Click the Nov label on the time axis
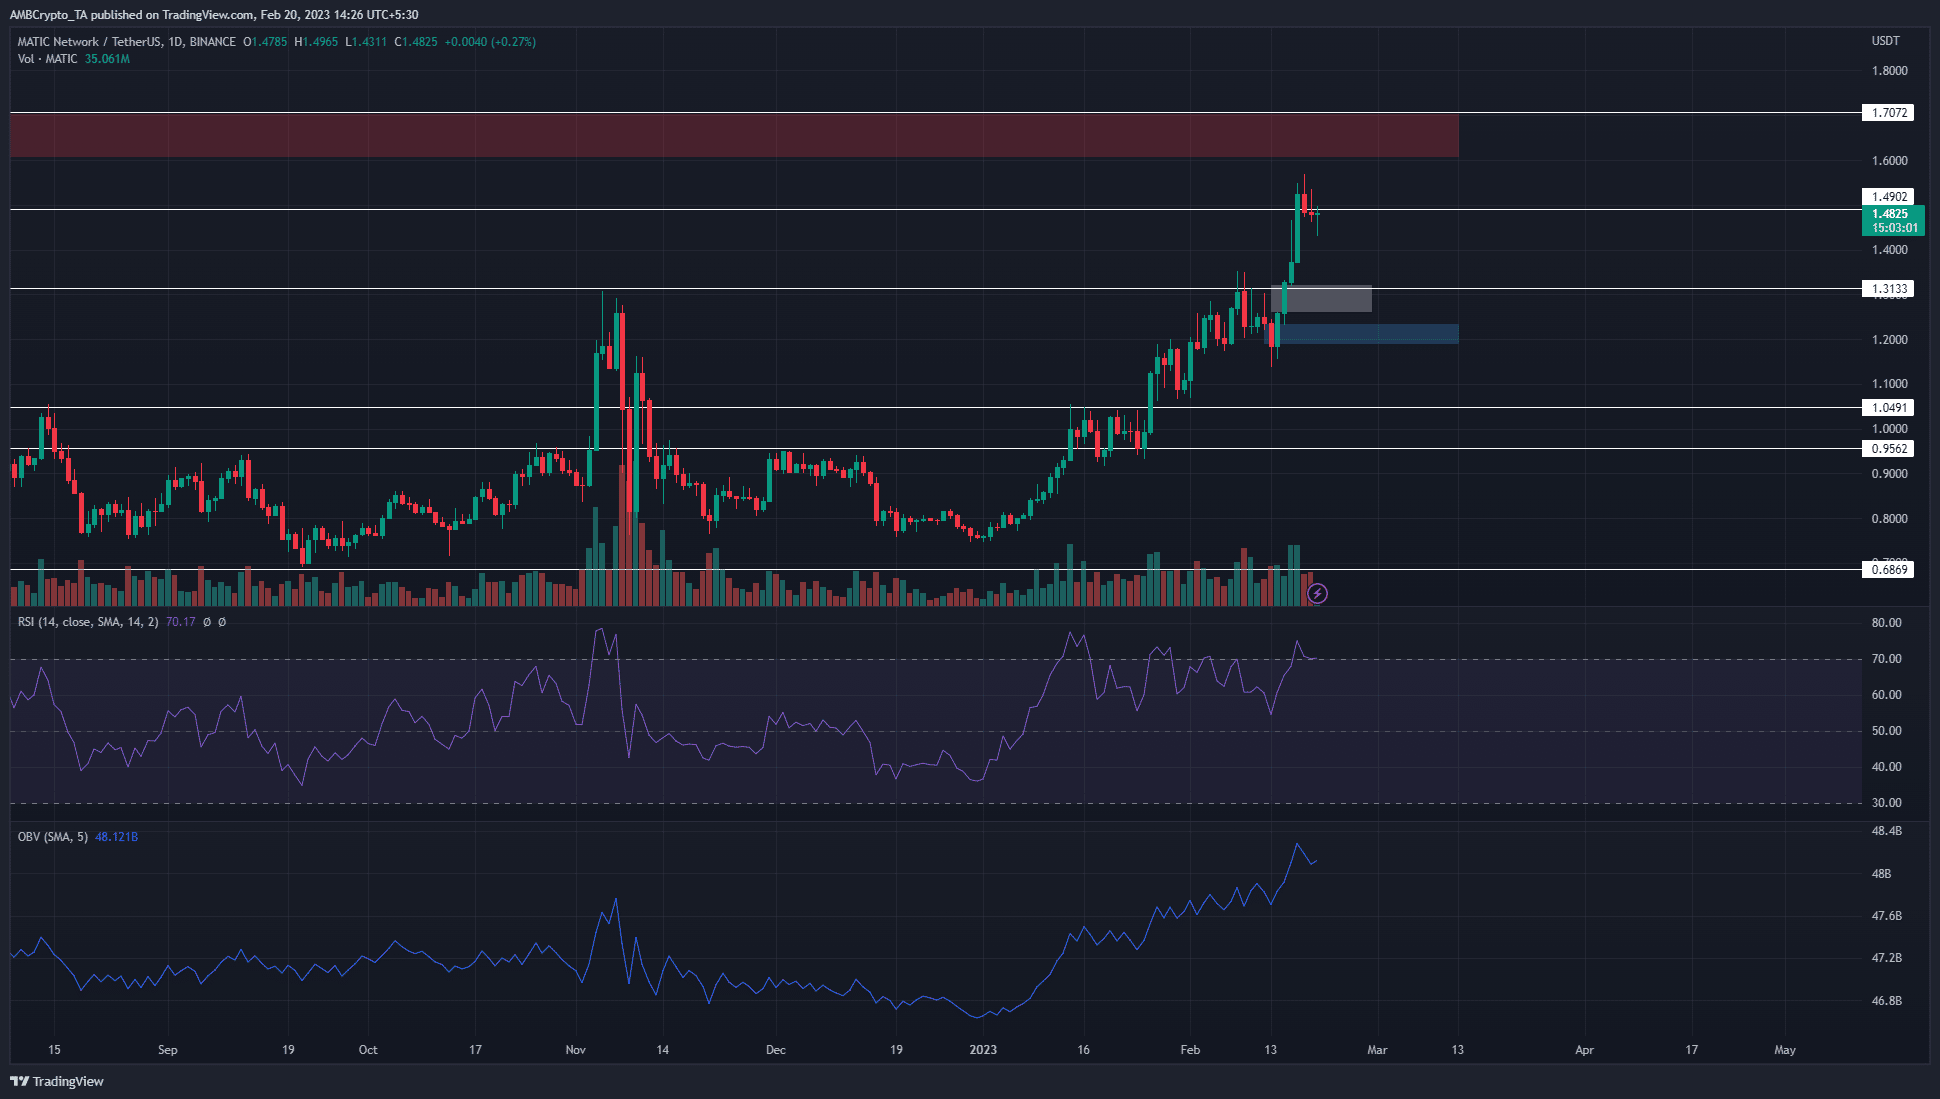This screenshot has height=1099, width=1940. click(x=575, y=1050)
